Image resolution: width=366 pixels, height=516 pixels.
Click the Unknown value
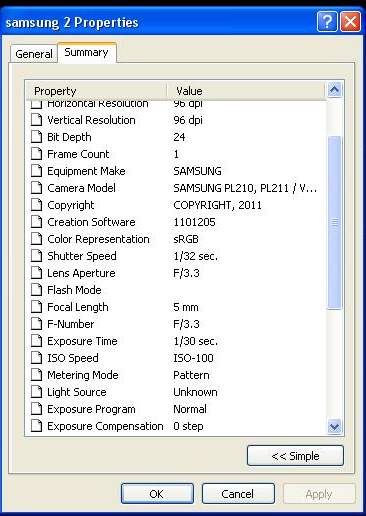tap(195, 392)
